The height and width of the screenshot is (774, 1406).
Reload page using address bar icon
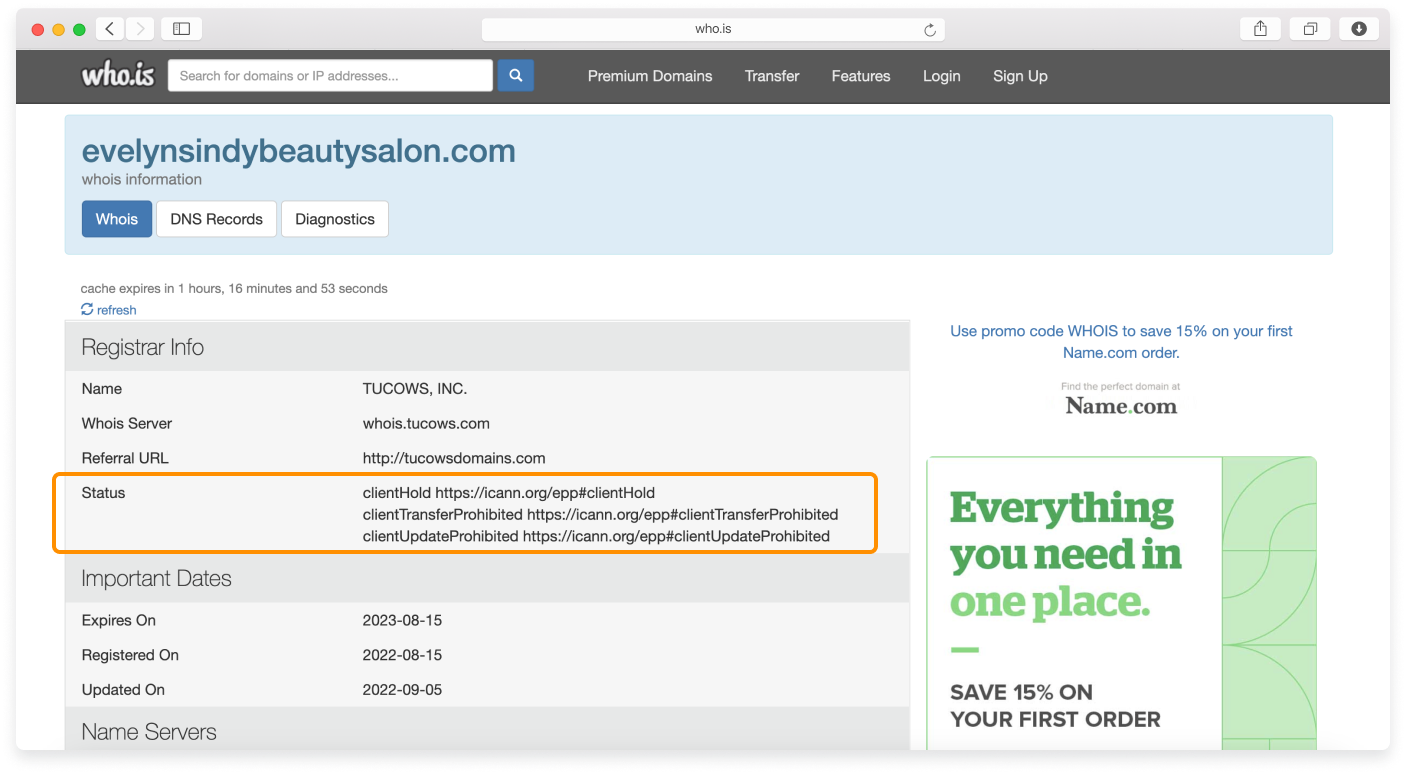tap(929, 30)
